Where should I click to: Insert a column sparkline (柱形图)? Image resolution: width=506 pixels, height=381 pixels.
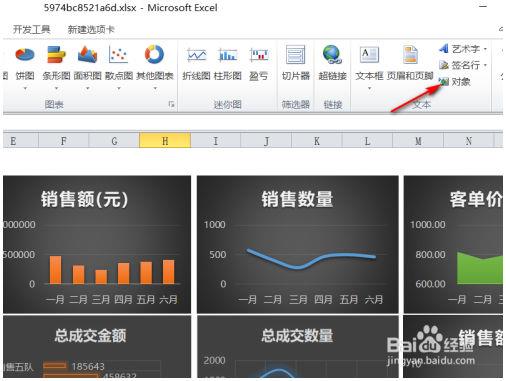click(x=228, y=63)
